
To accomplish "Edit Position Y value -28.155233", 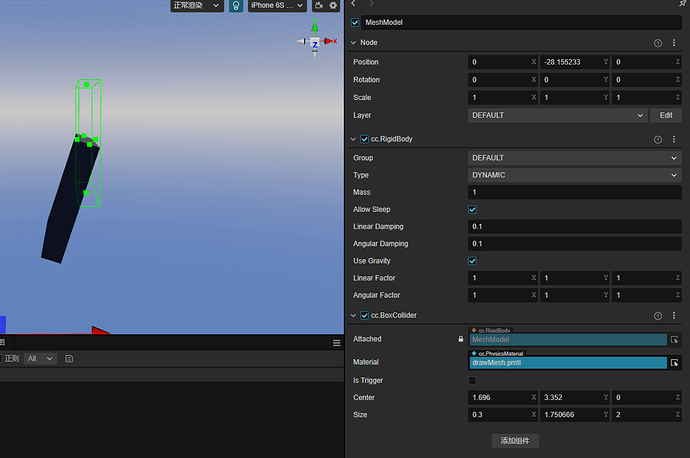I will (574, 62).
